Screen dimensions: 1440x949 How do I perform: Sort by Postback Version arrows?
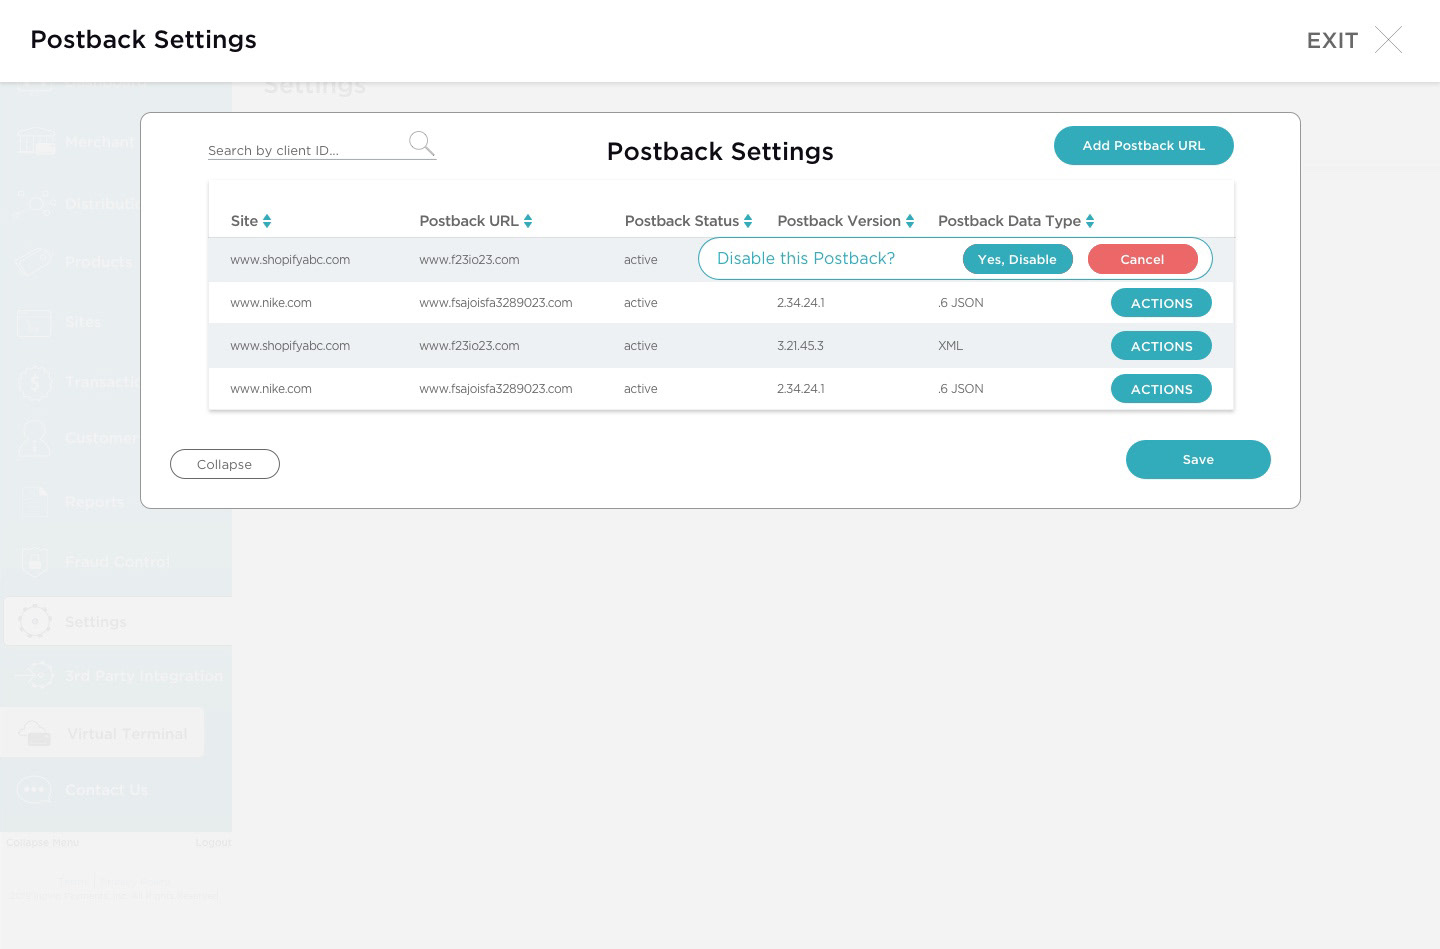click(x=910, y=221)
